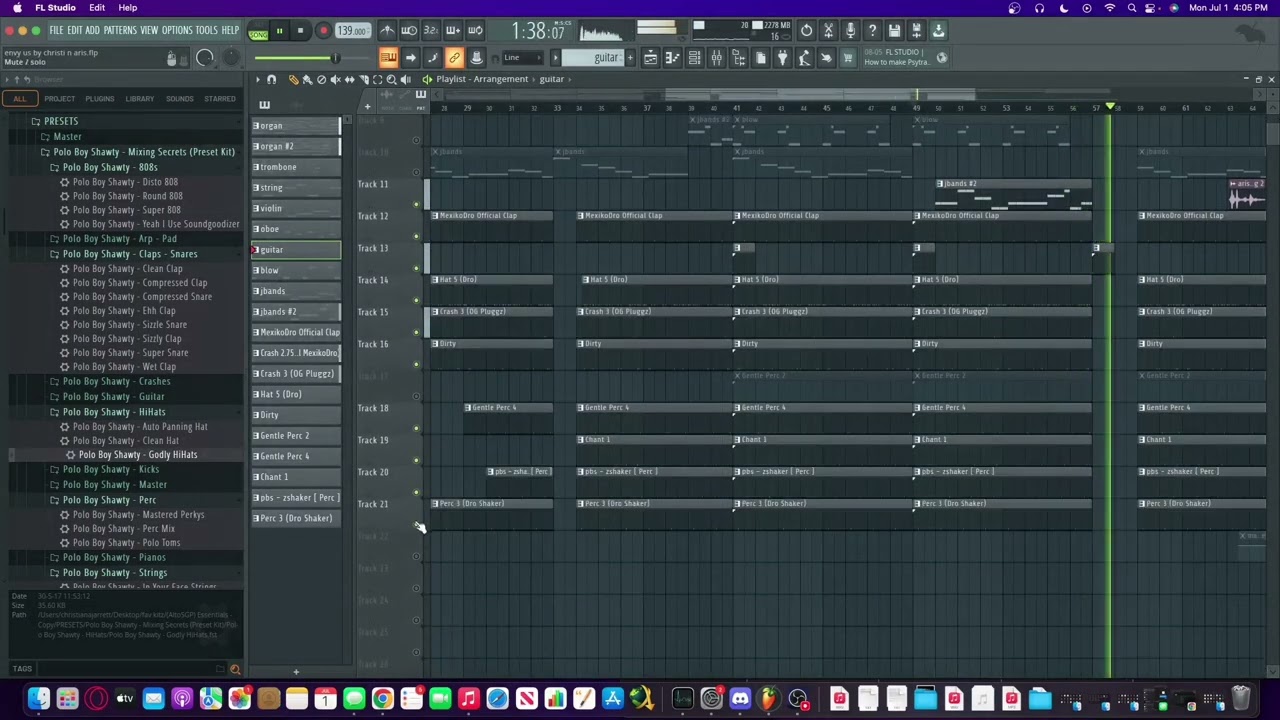This screenshot has height=720, width=1280.
Task: Select the Draw pencil tool in playlist toolbar
Action: point(293,79)
